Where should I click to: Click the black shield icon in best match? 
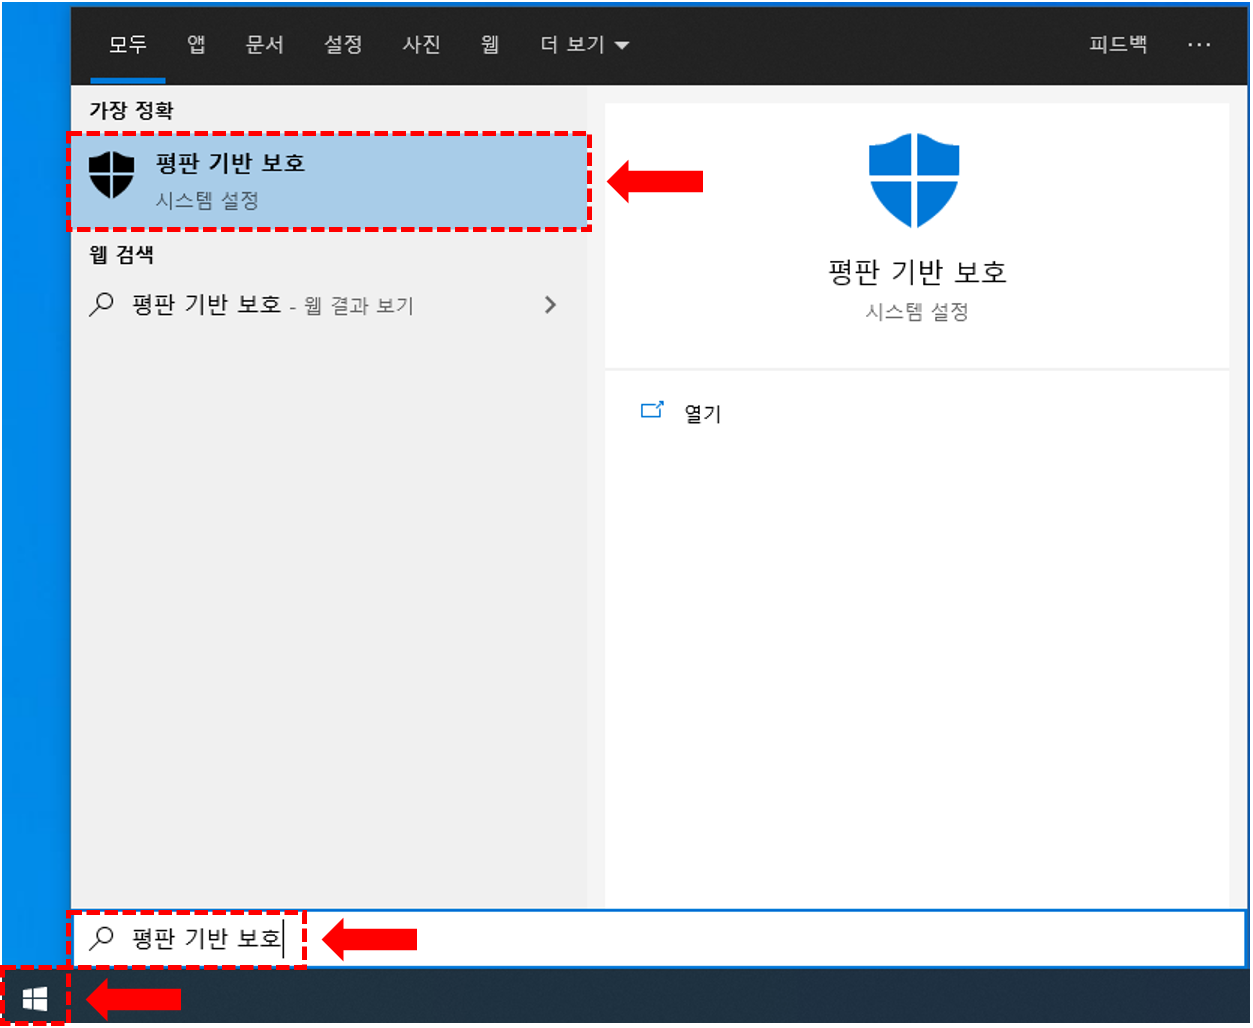point(111,175)
